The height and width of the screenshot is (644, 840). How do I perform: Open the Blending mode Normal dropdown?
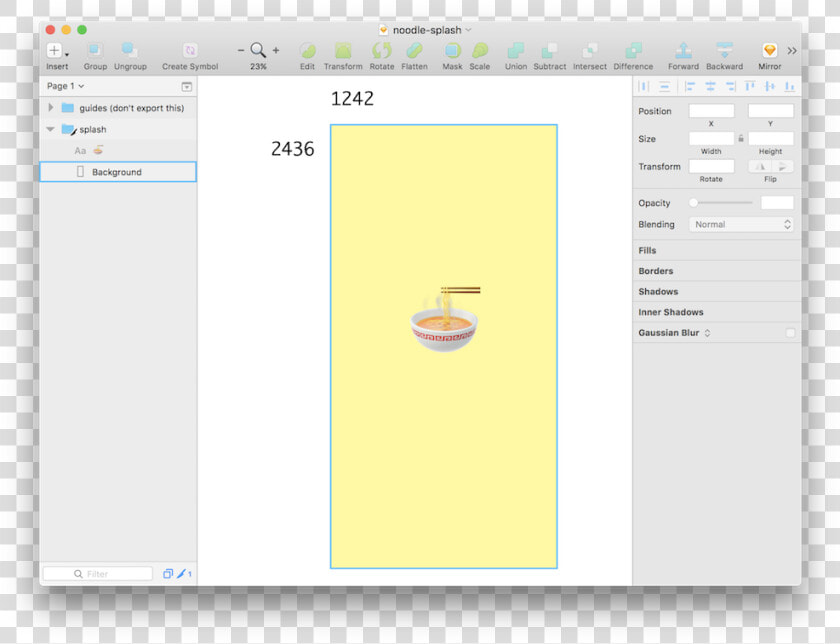[x=741, y=224]
